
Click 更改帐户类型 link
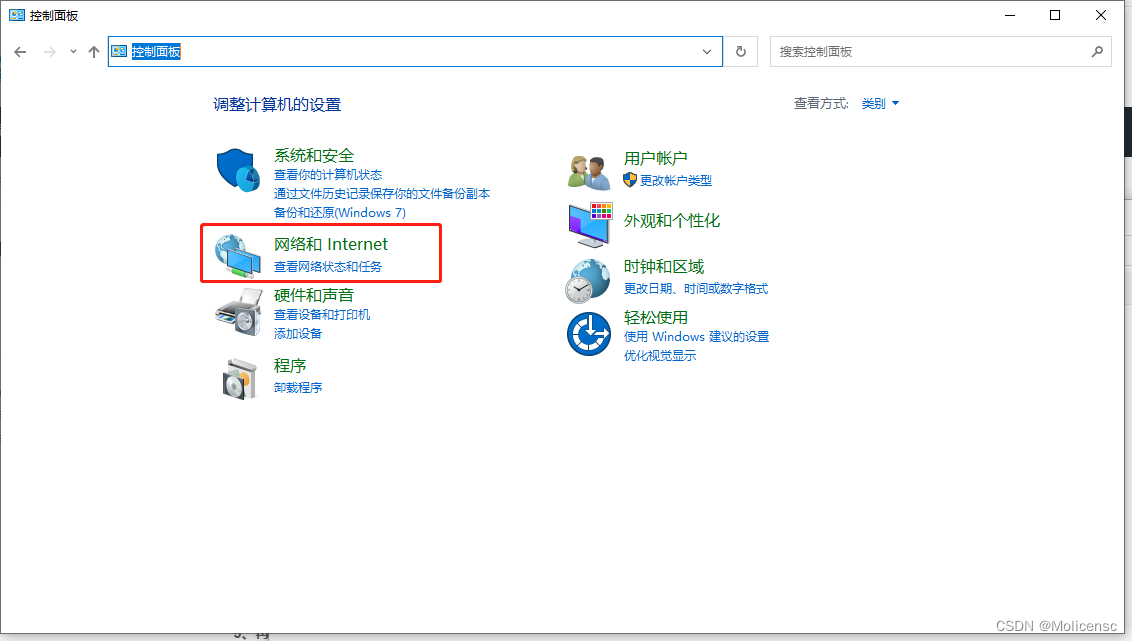676,180
